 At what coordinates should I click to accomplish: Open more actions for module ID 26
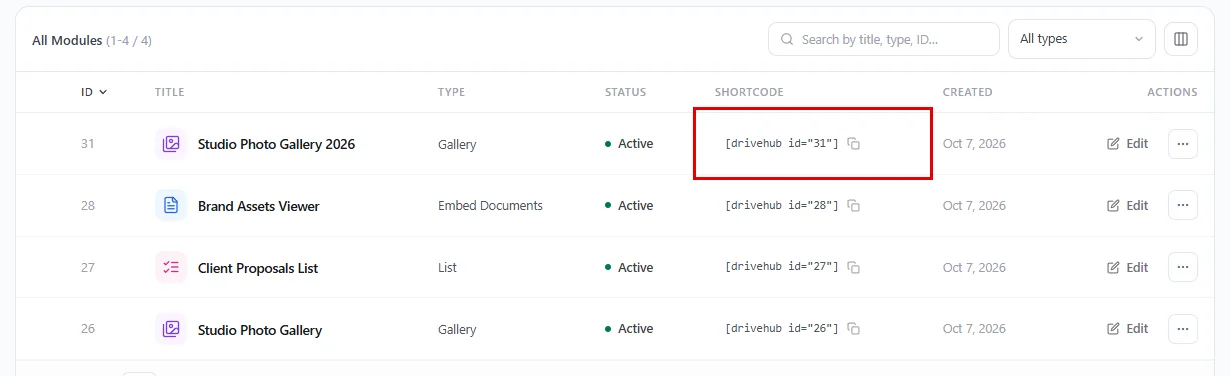(x=1182, y=329)
